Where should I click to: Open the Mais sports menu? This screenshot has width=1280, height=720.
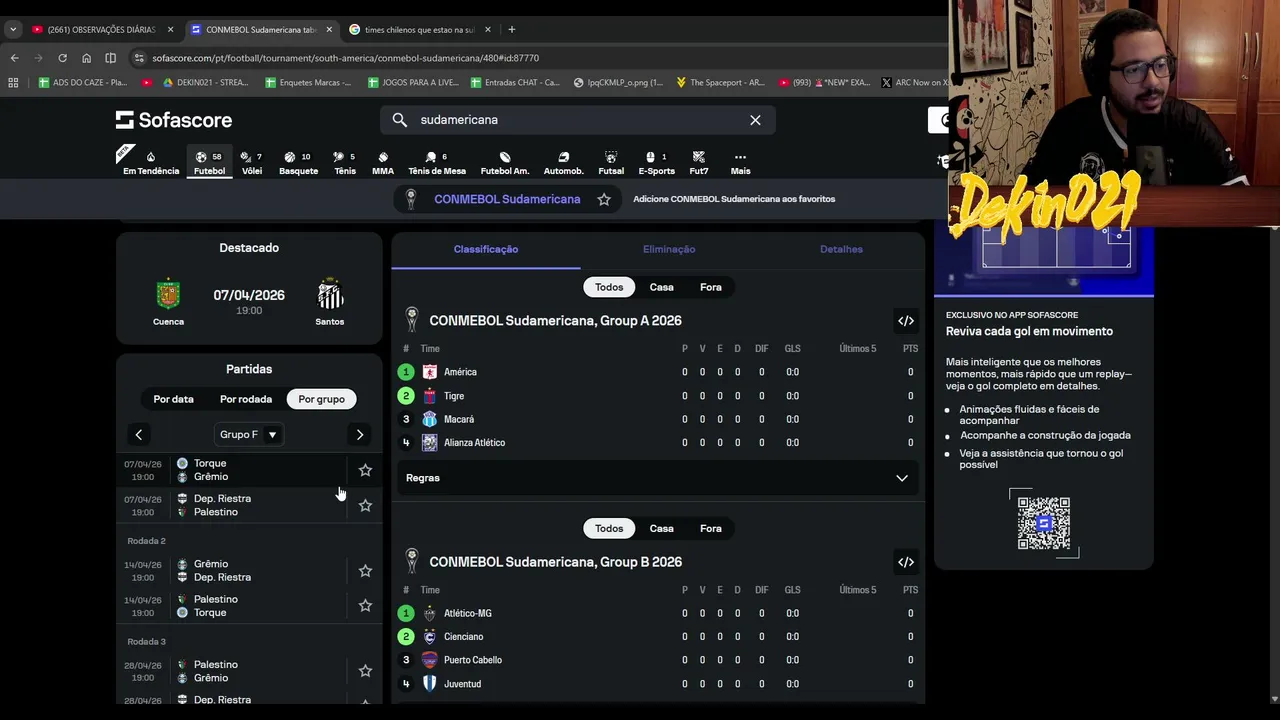point(740,163)
